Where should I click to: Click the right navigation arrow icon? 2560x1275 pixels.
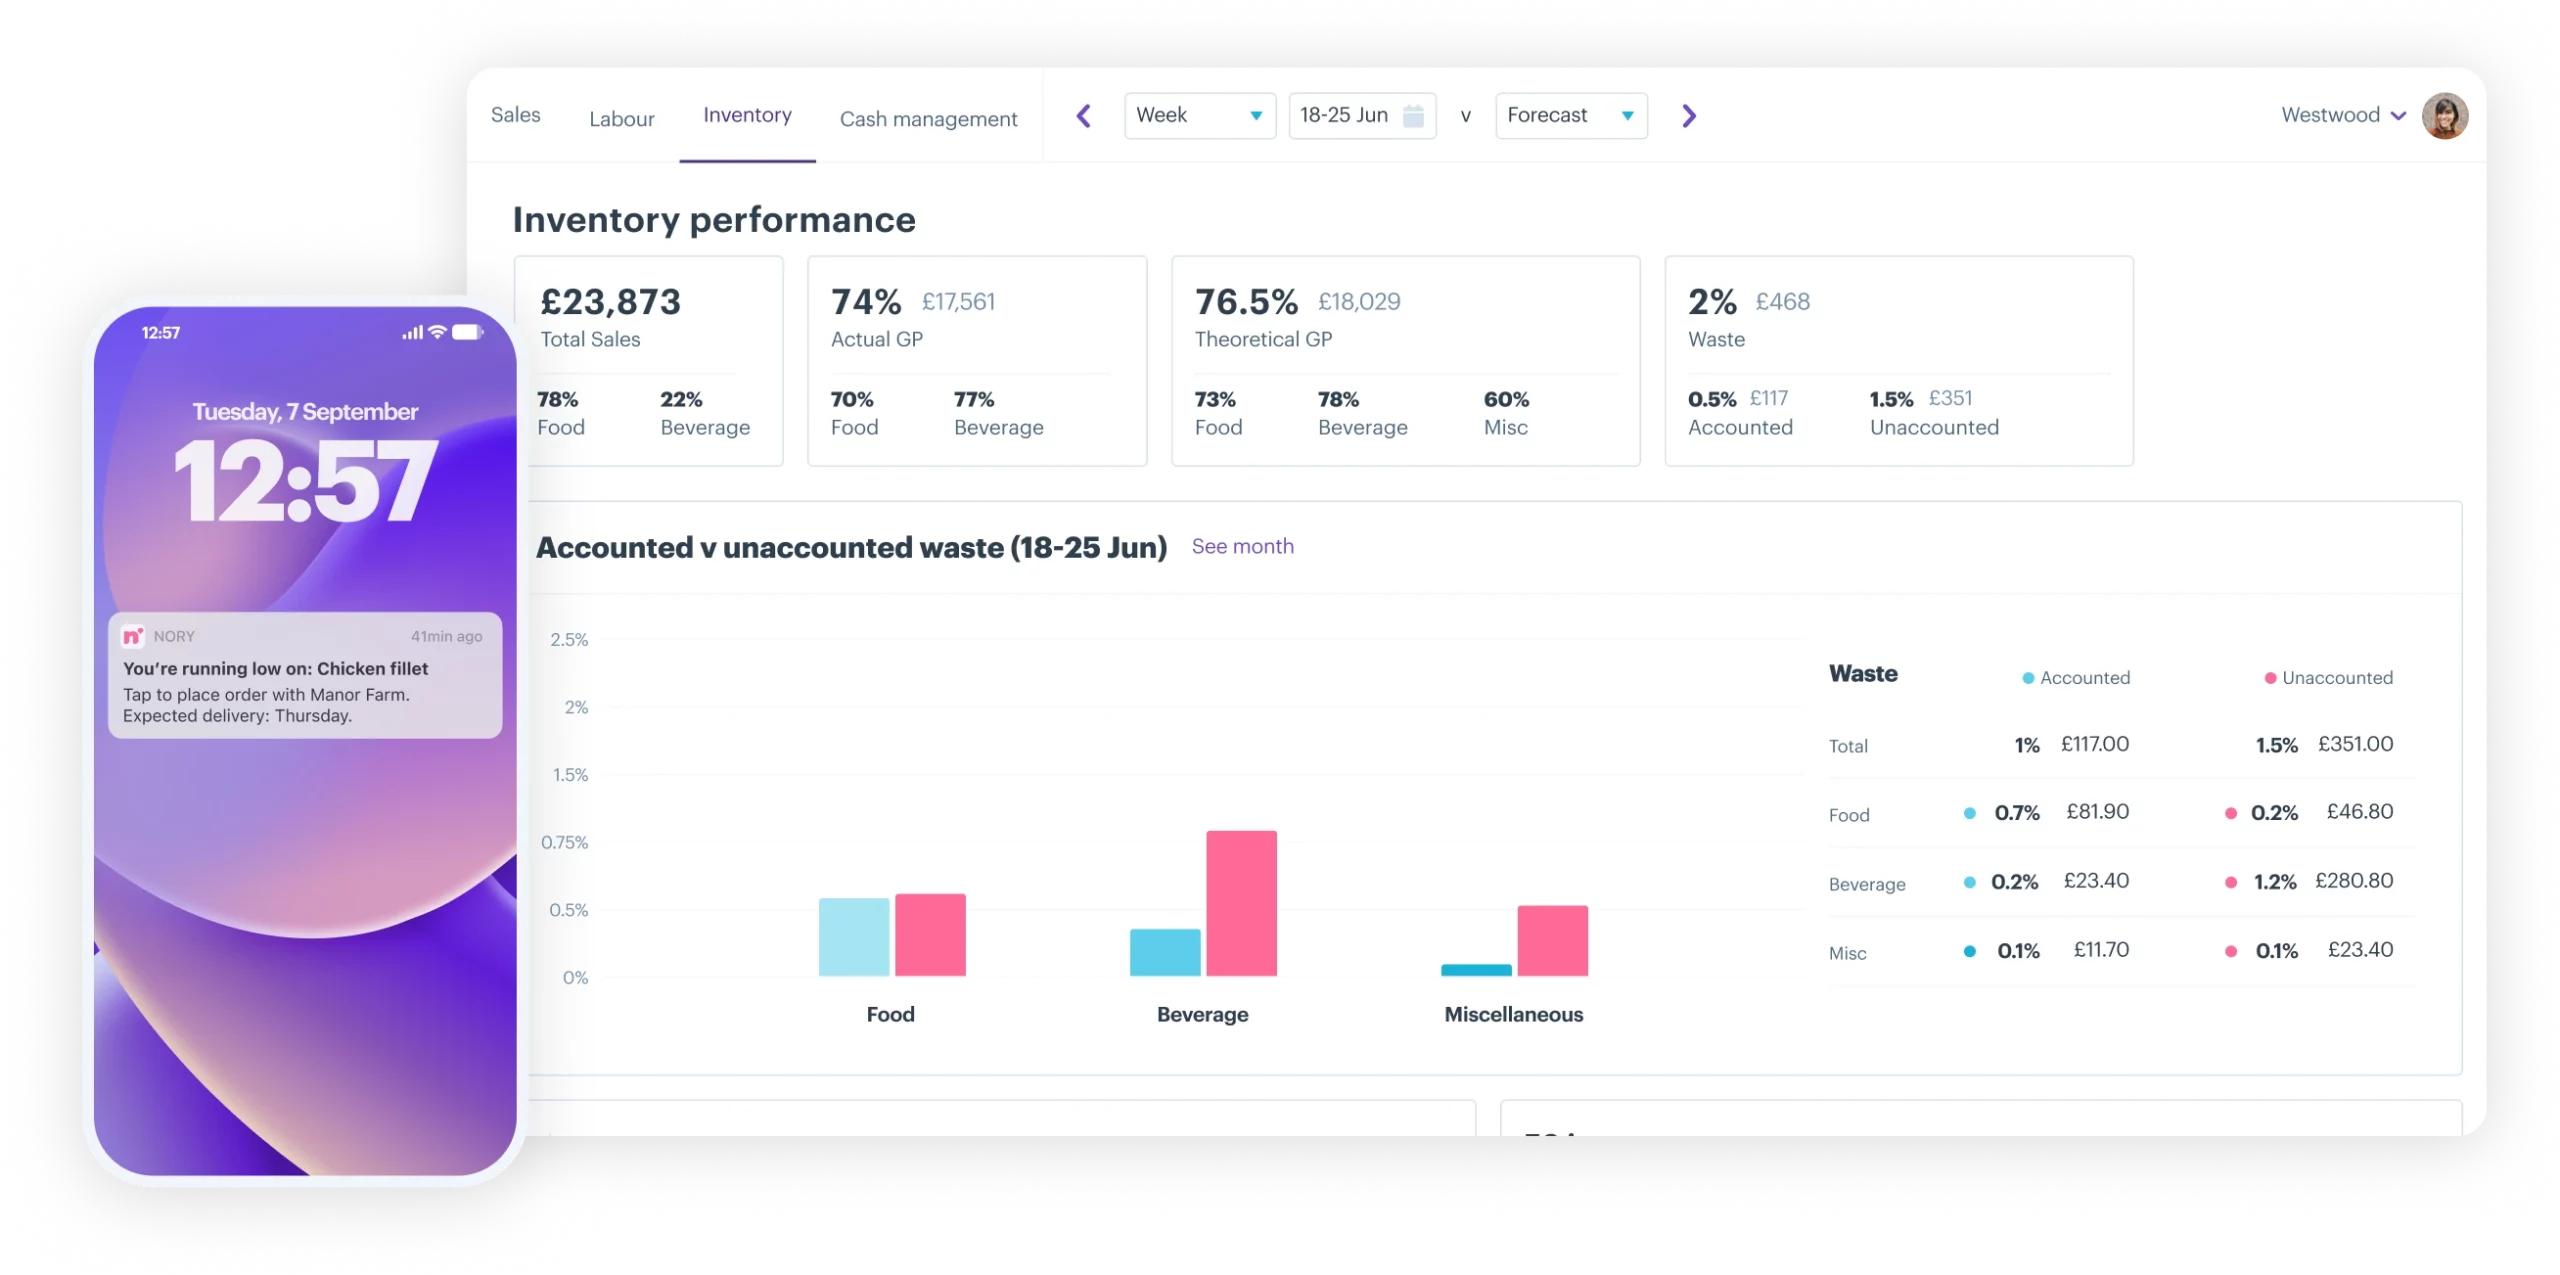1690,114
